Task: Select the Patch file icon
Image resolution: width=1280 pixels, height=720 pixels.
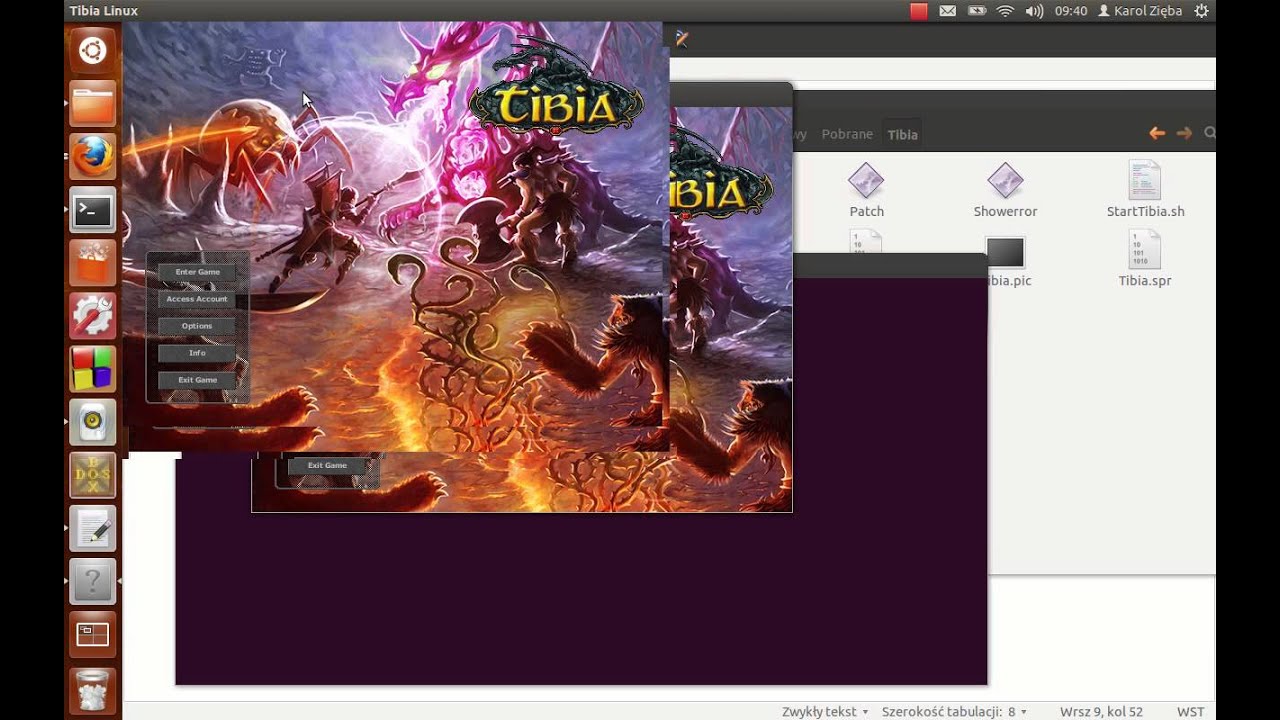Action: tap(866, 190)
